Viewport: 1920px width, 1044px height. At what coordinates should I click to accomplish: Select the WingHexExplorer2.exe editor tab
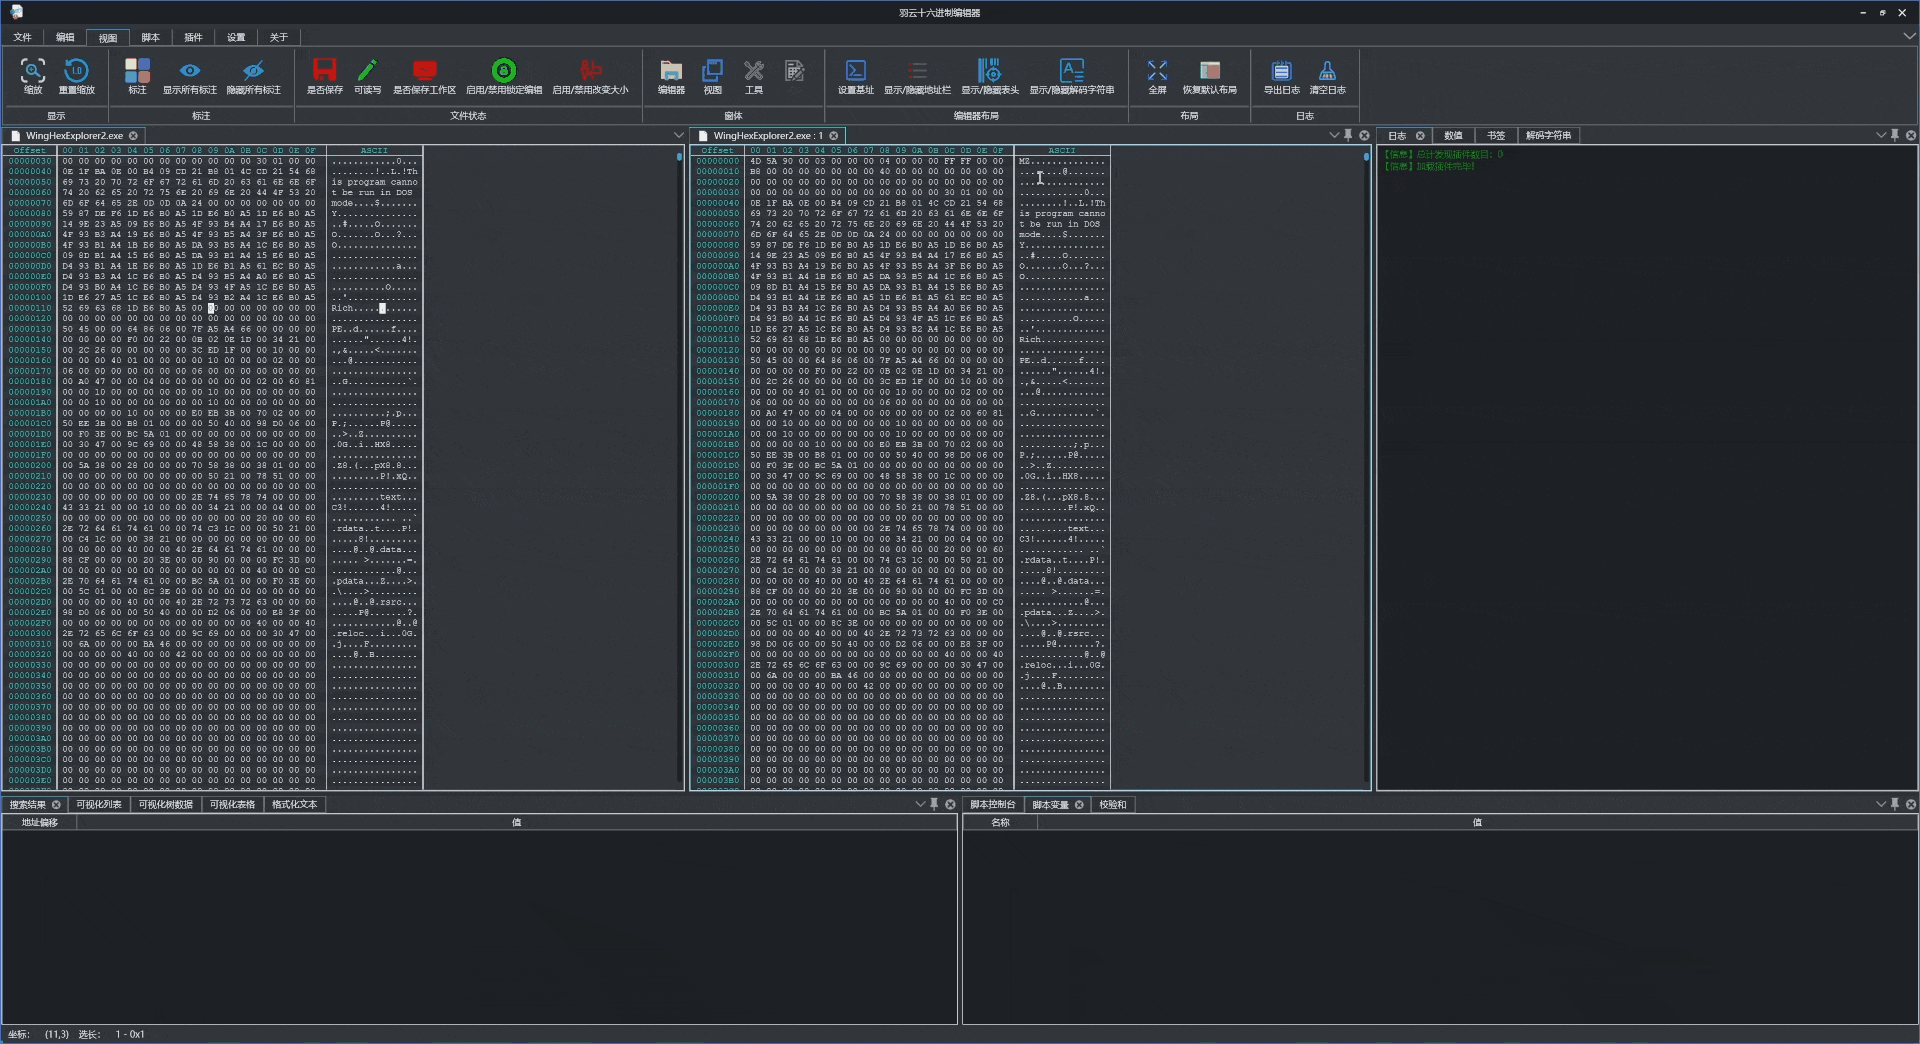click(x=75, y=135)
